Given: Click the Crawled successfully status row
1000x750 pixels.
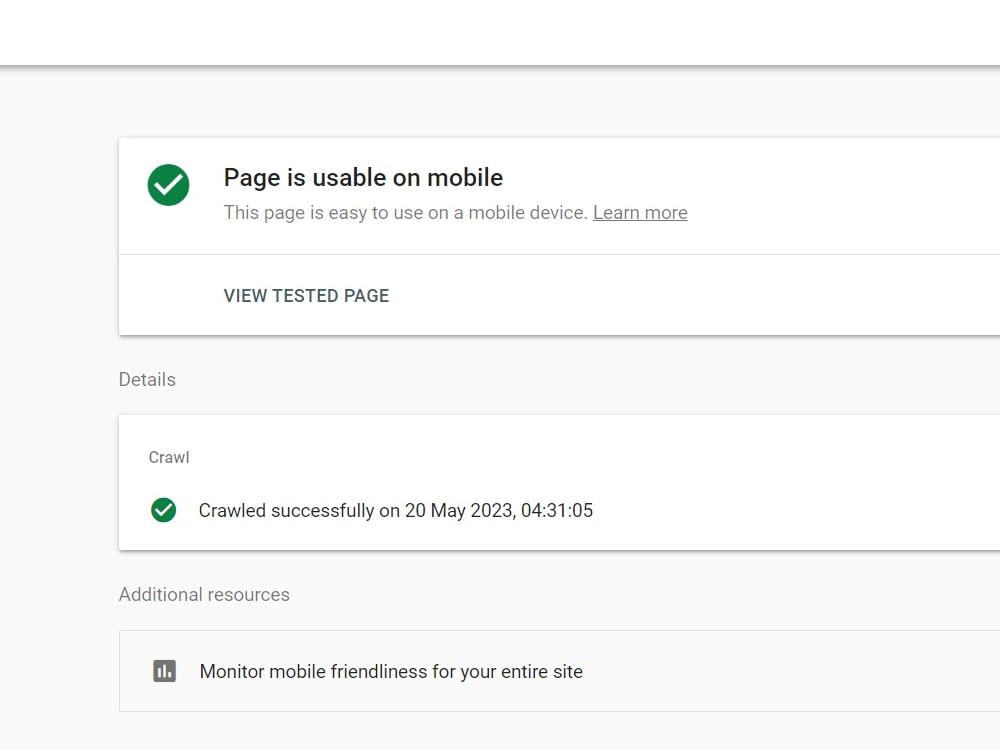Looking at the screenshot, I should pyautogui.click(x=395, y=510).
